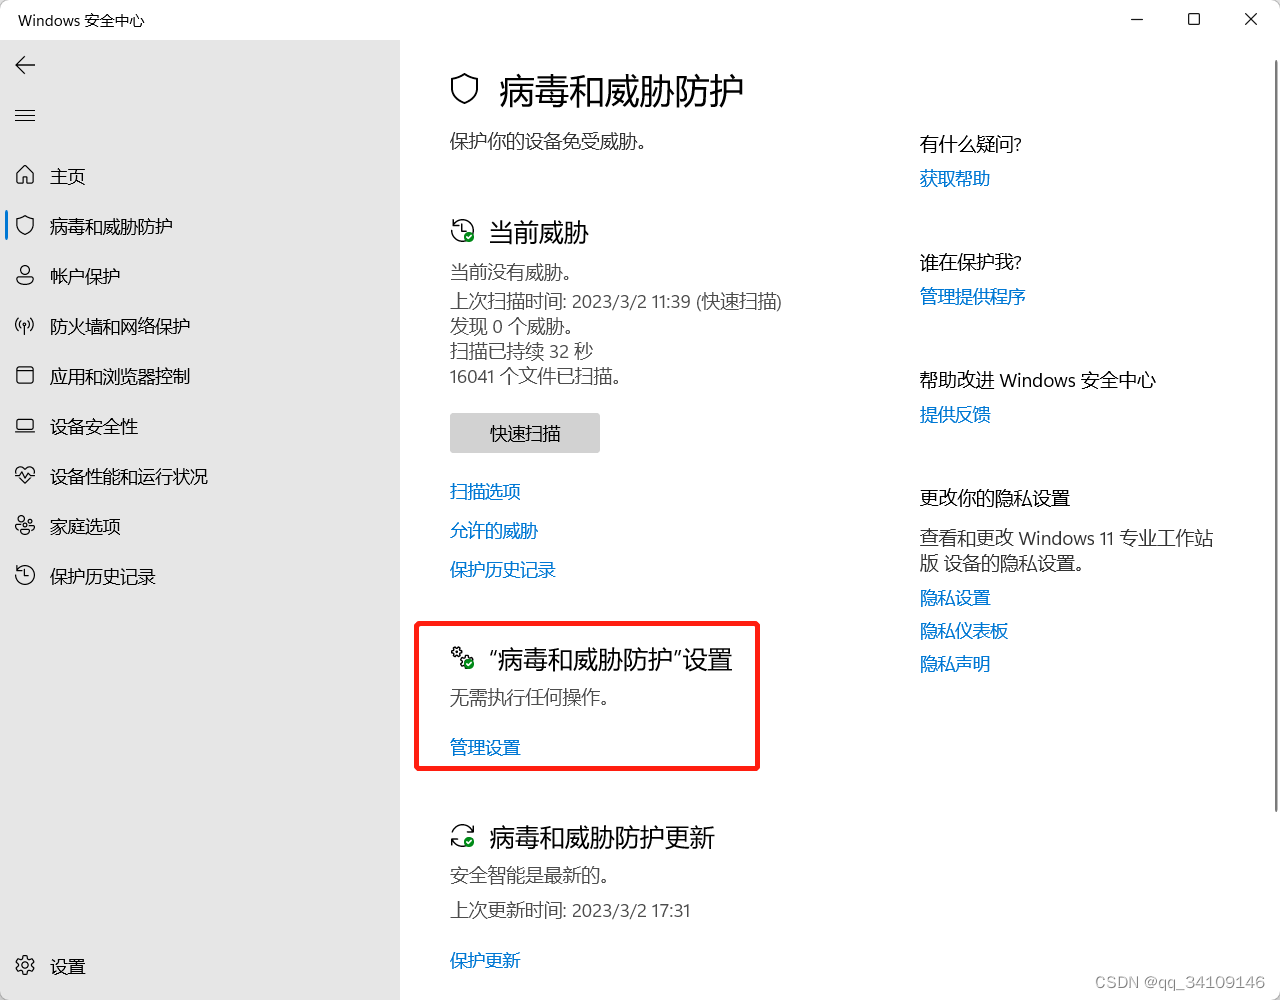Toggle the hamburger navigation menu
Viewport: 1280px width, 1000px height.
25,116
